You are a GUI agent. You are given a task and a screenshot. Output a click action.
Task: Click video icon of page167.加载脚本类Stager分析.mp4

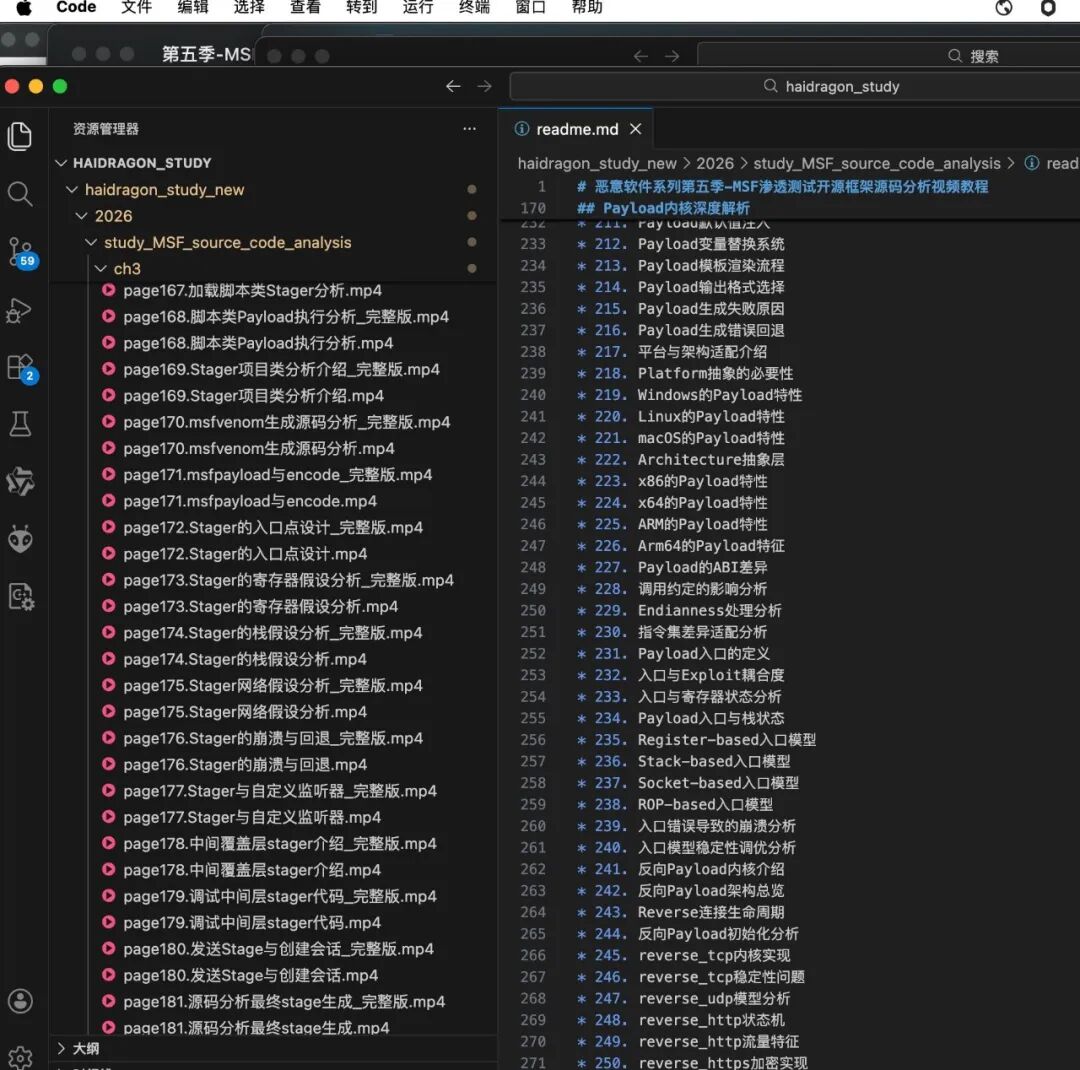click(x=108, y=290)
